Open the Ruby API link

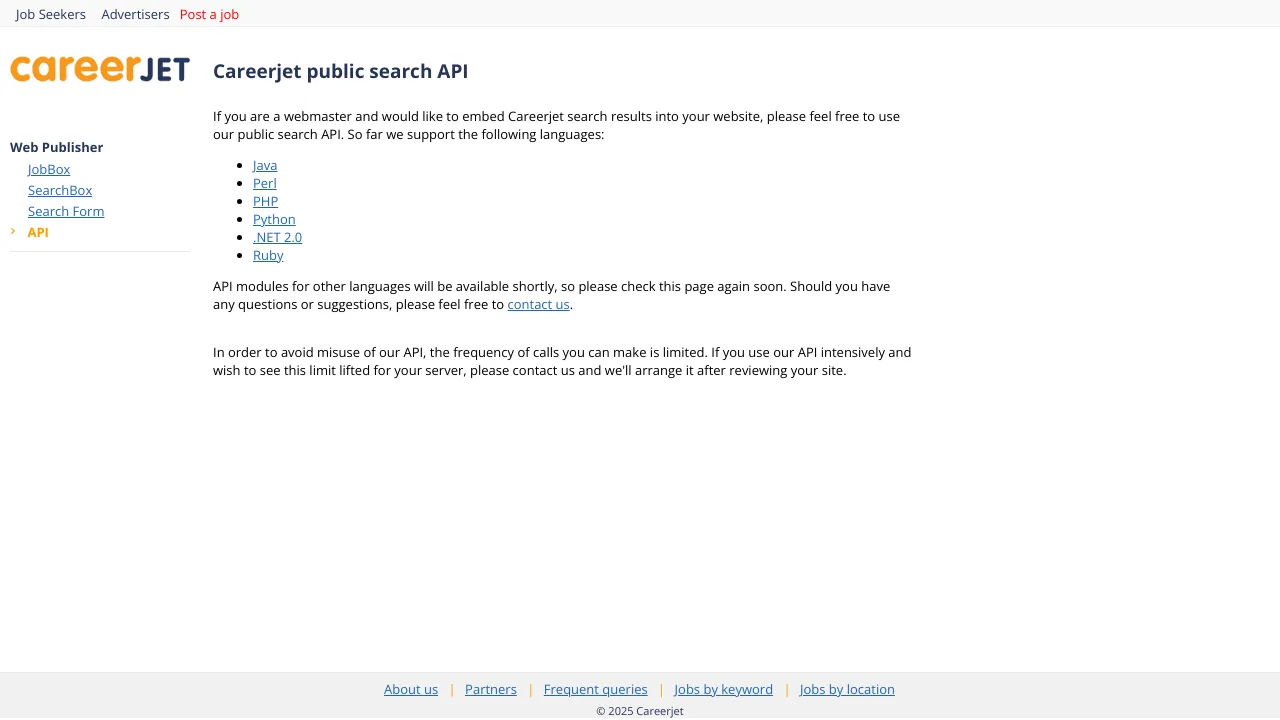pos(268,255)
